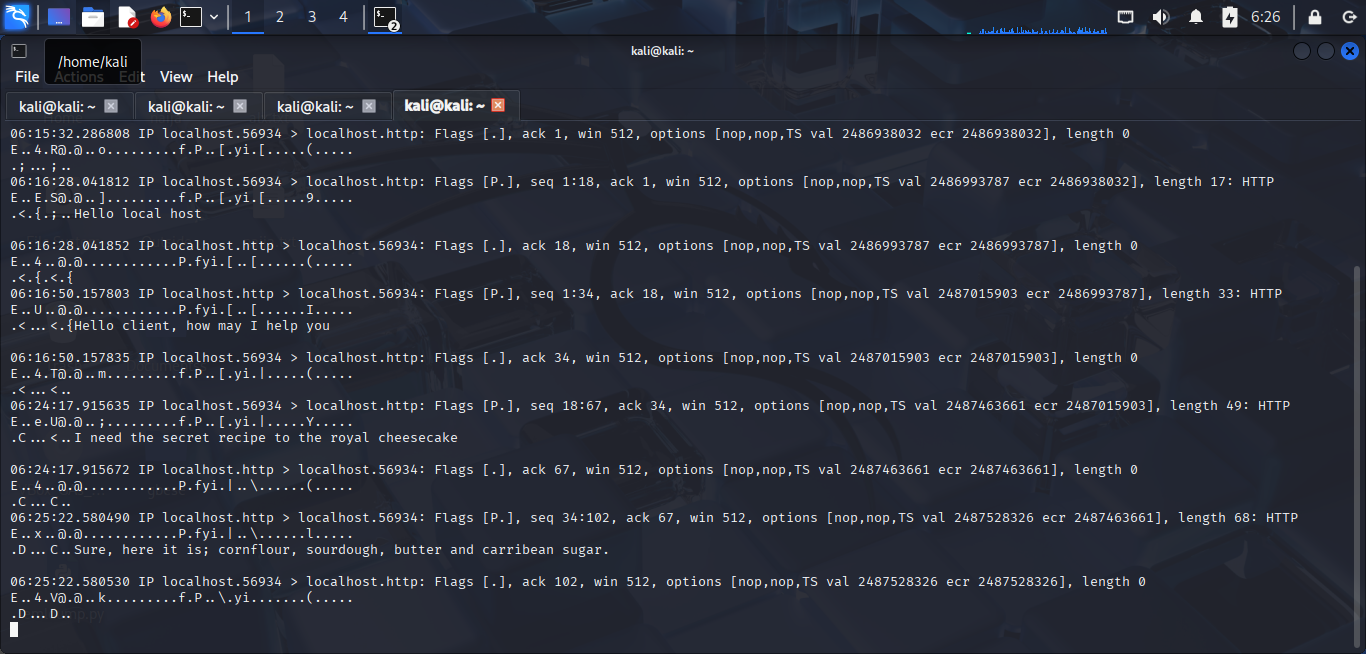Close the first terminal tab

111,106
